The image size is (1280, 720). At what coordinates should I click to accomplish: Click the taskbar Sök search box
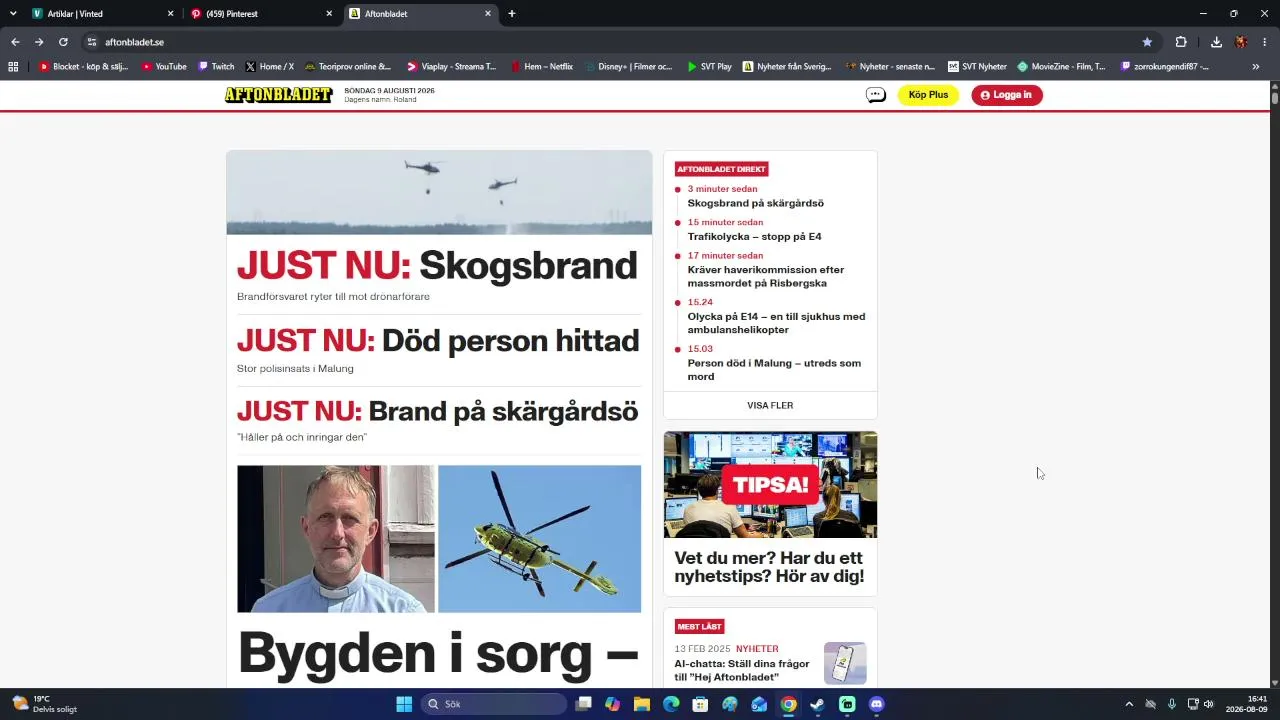[x=494, y=704]
